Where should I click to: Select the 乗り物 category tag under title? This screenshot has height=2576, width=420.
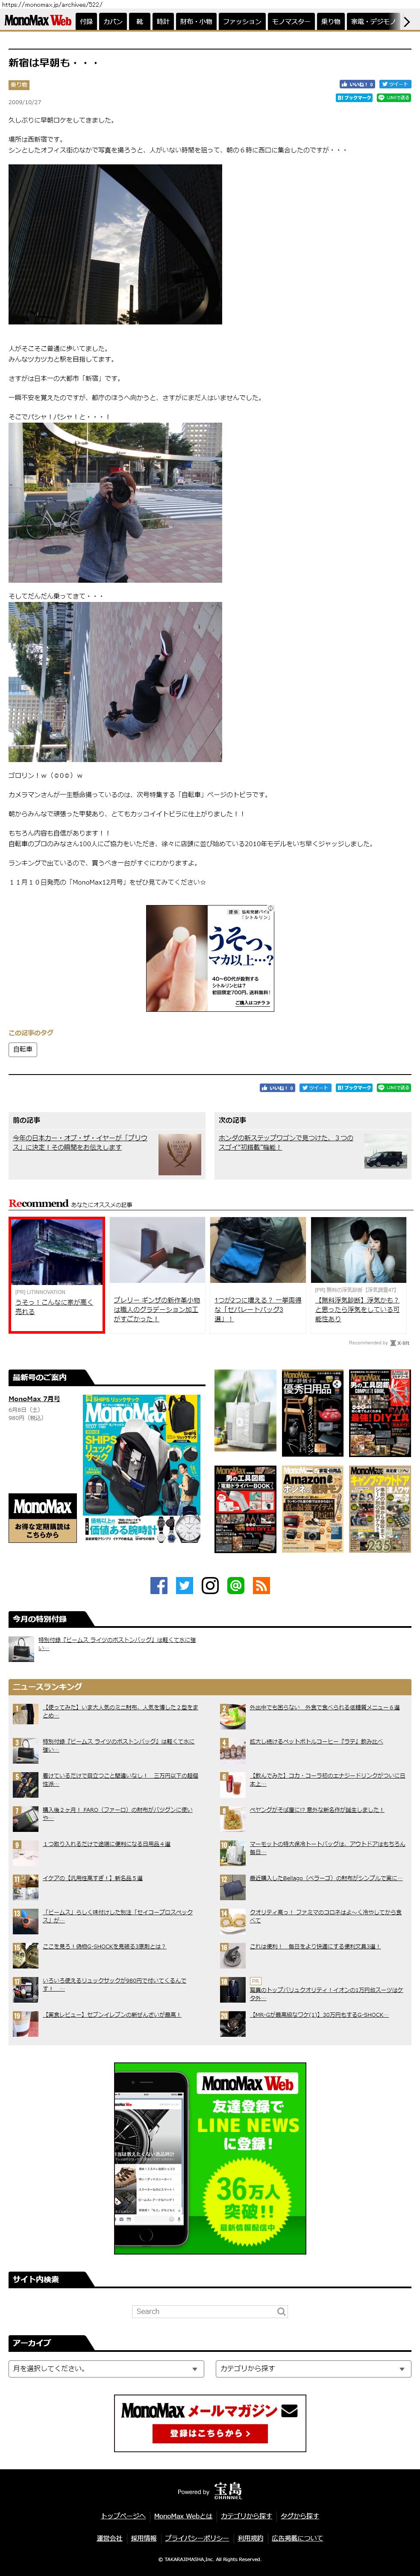pos(19,85)
